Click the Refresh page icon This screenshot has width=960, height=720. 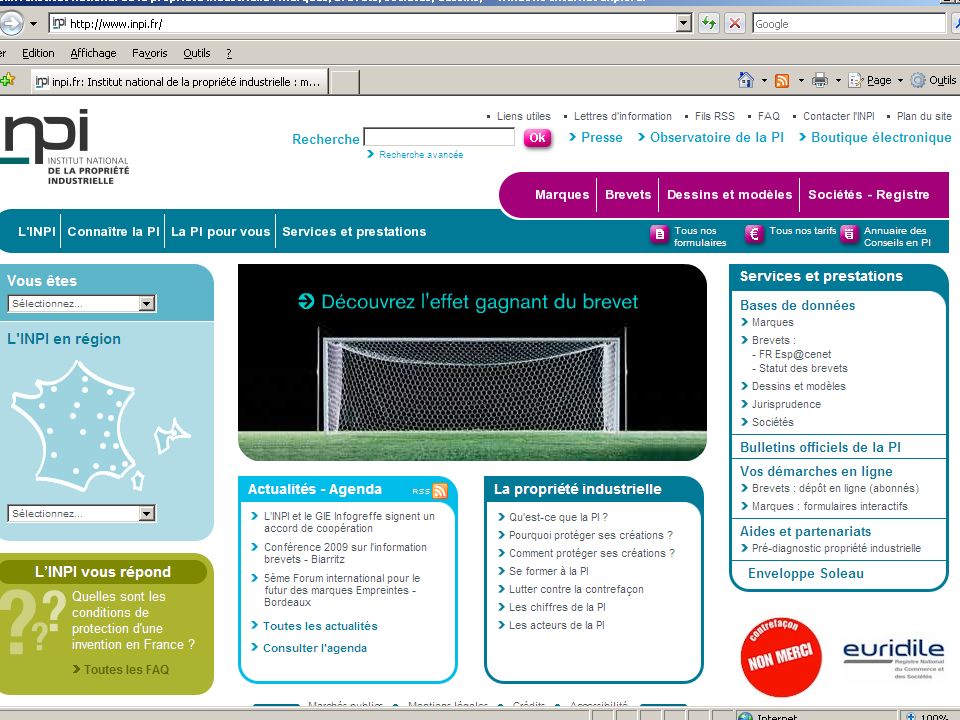(708, 24)
